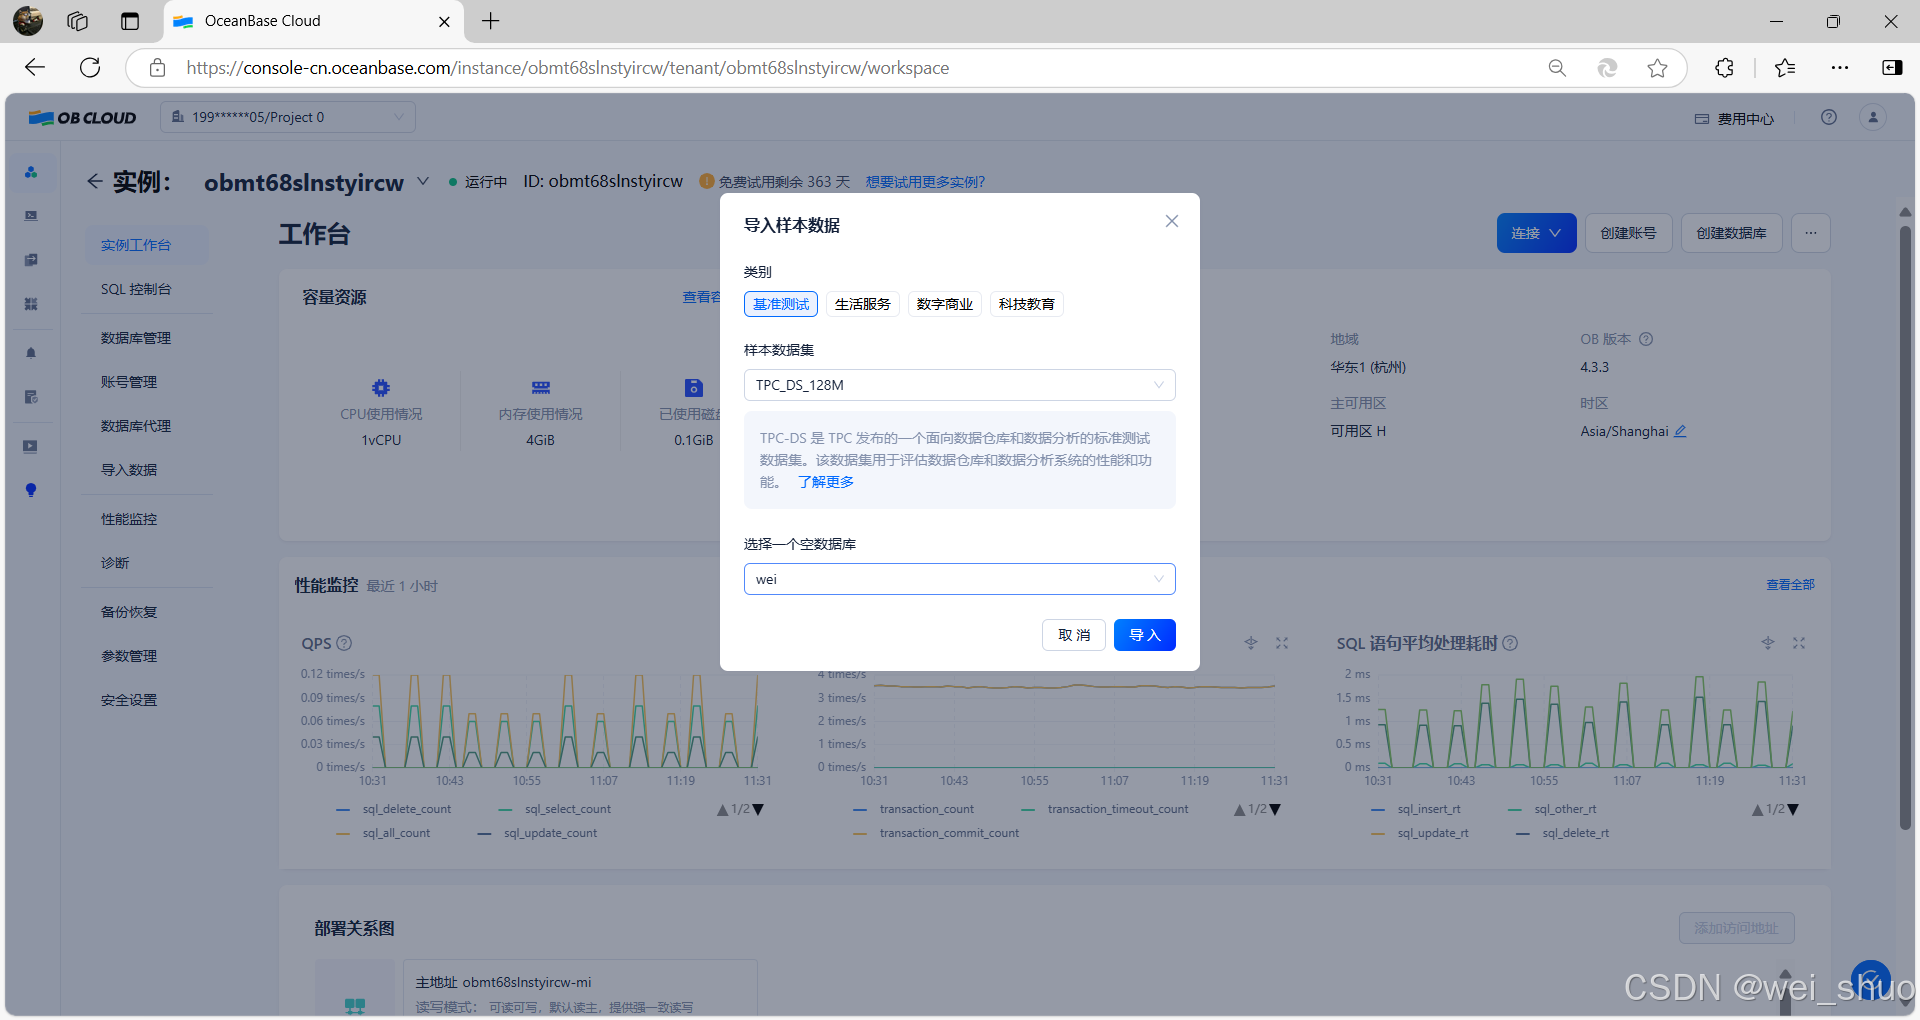This screenshot has height=1020, width=1920.
Task: Open the browser extensions icon
Action: click(x=1724, y=67)
